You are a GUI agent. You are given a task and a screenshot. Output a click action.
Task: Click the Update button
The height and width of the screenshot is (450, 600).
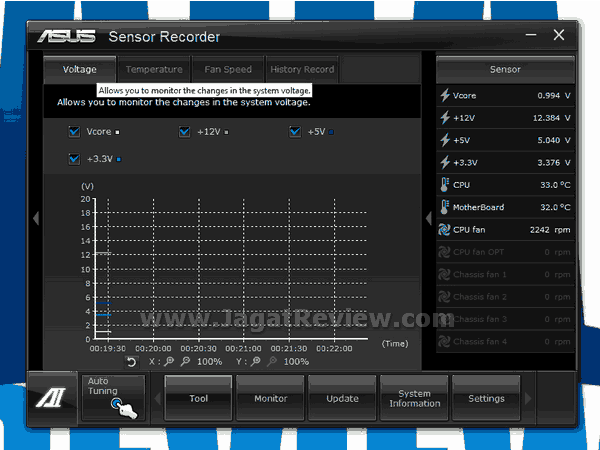click(342, 398)
